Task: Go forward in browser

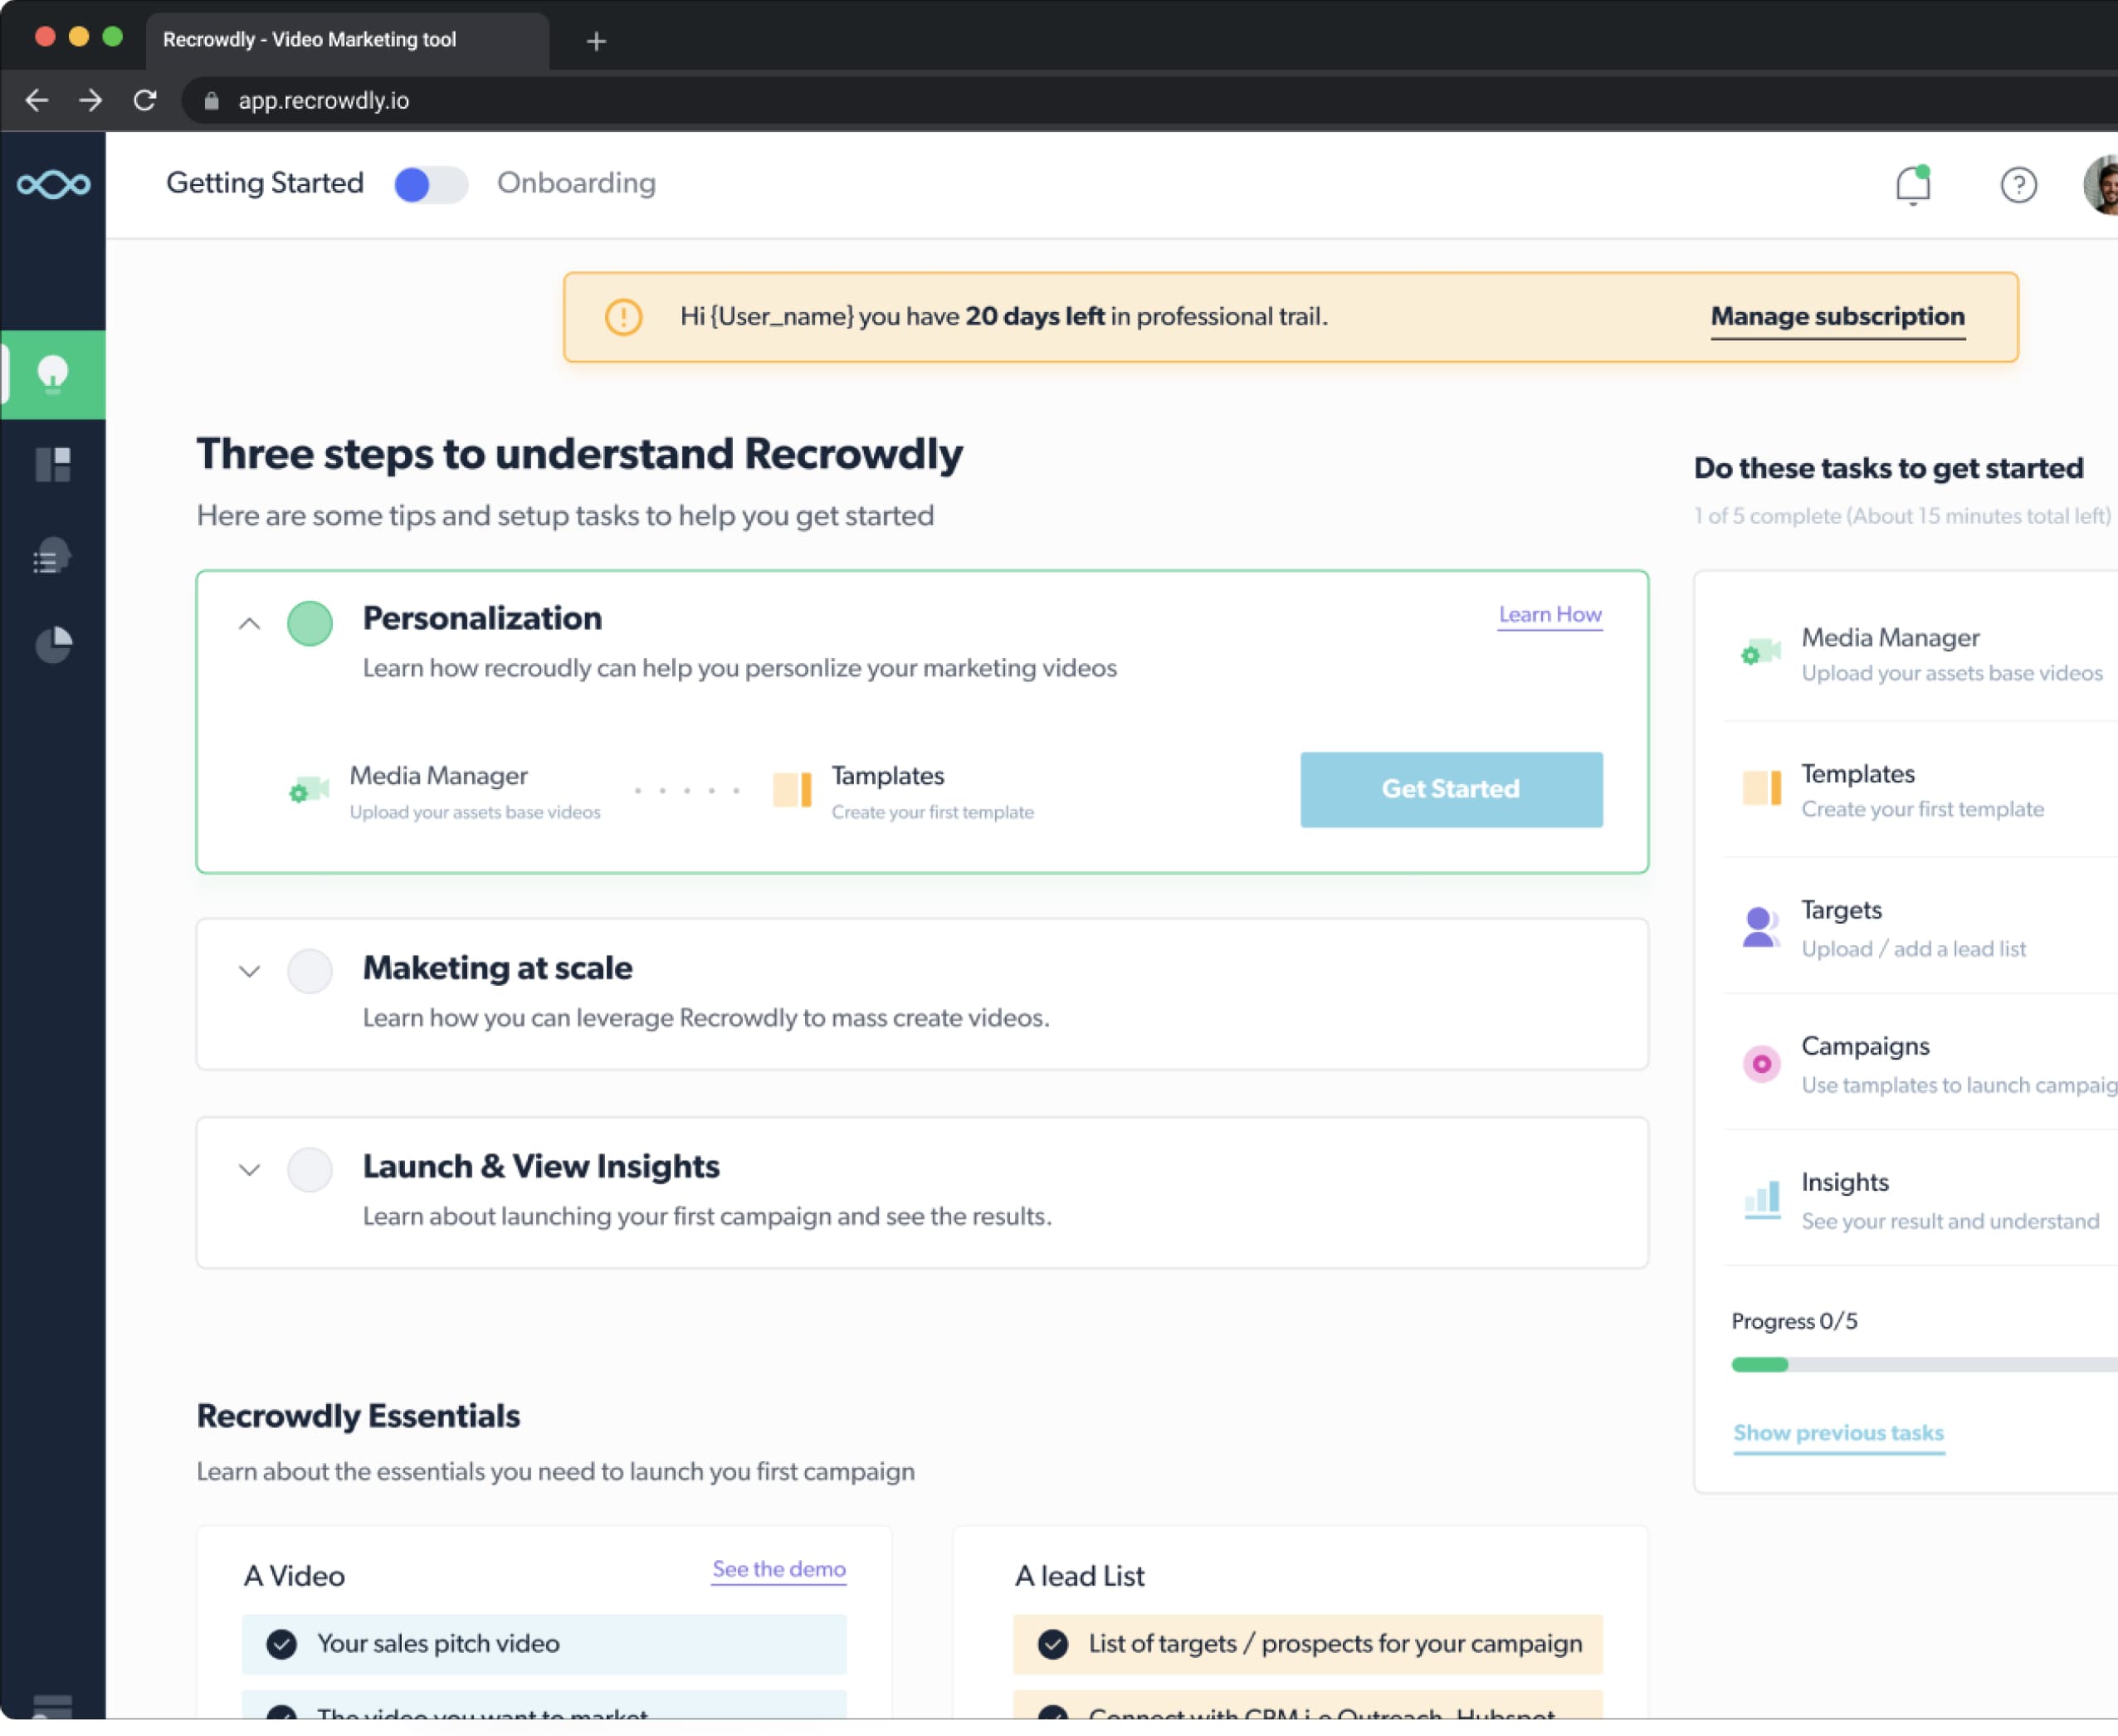Action: (91, 100)
